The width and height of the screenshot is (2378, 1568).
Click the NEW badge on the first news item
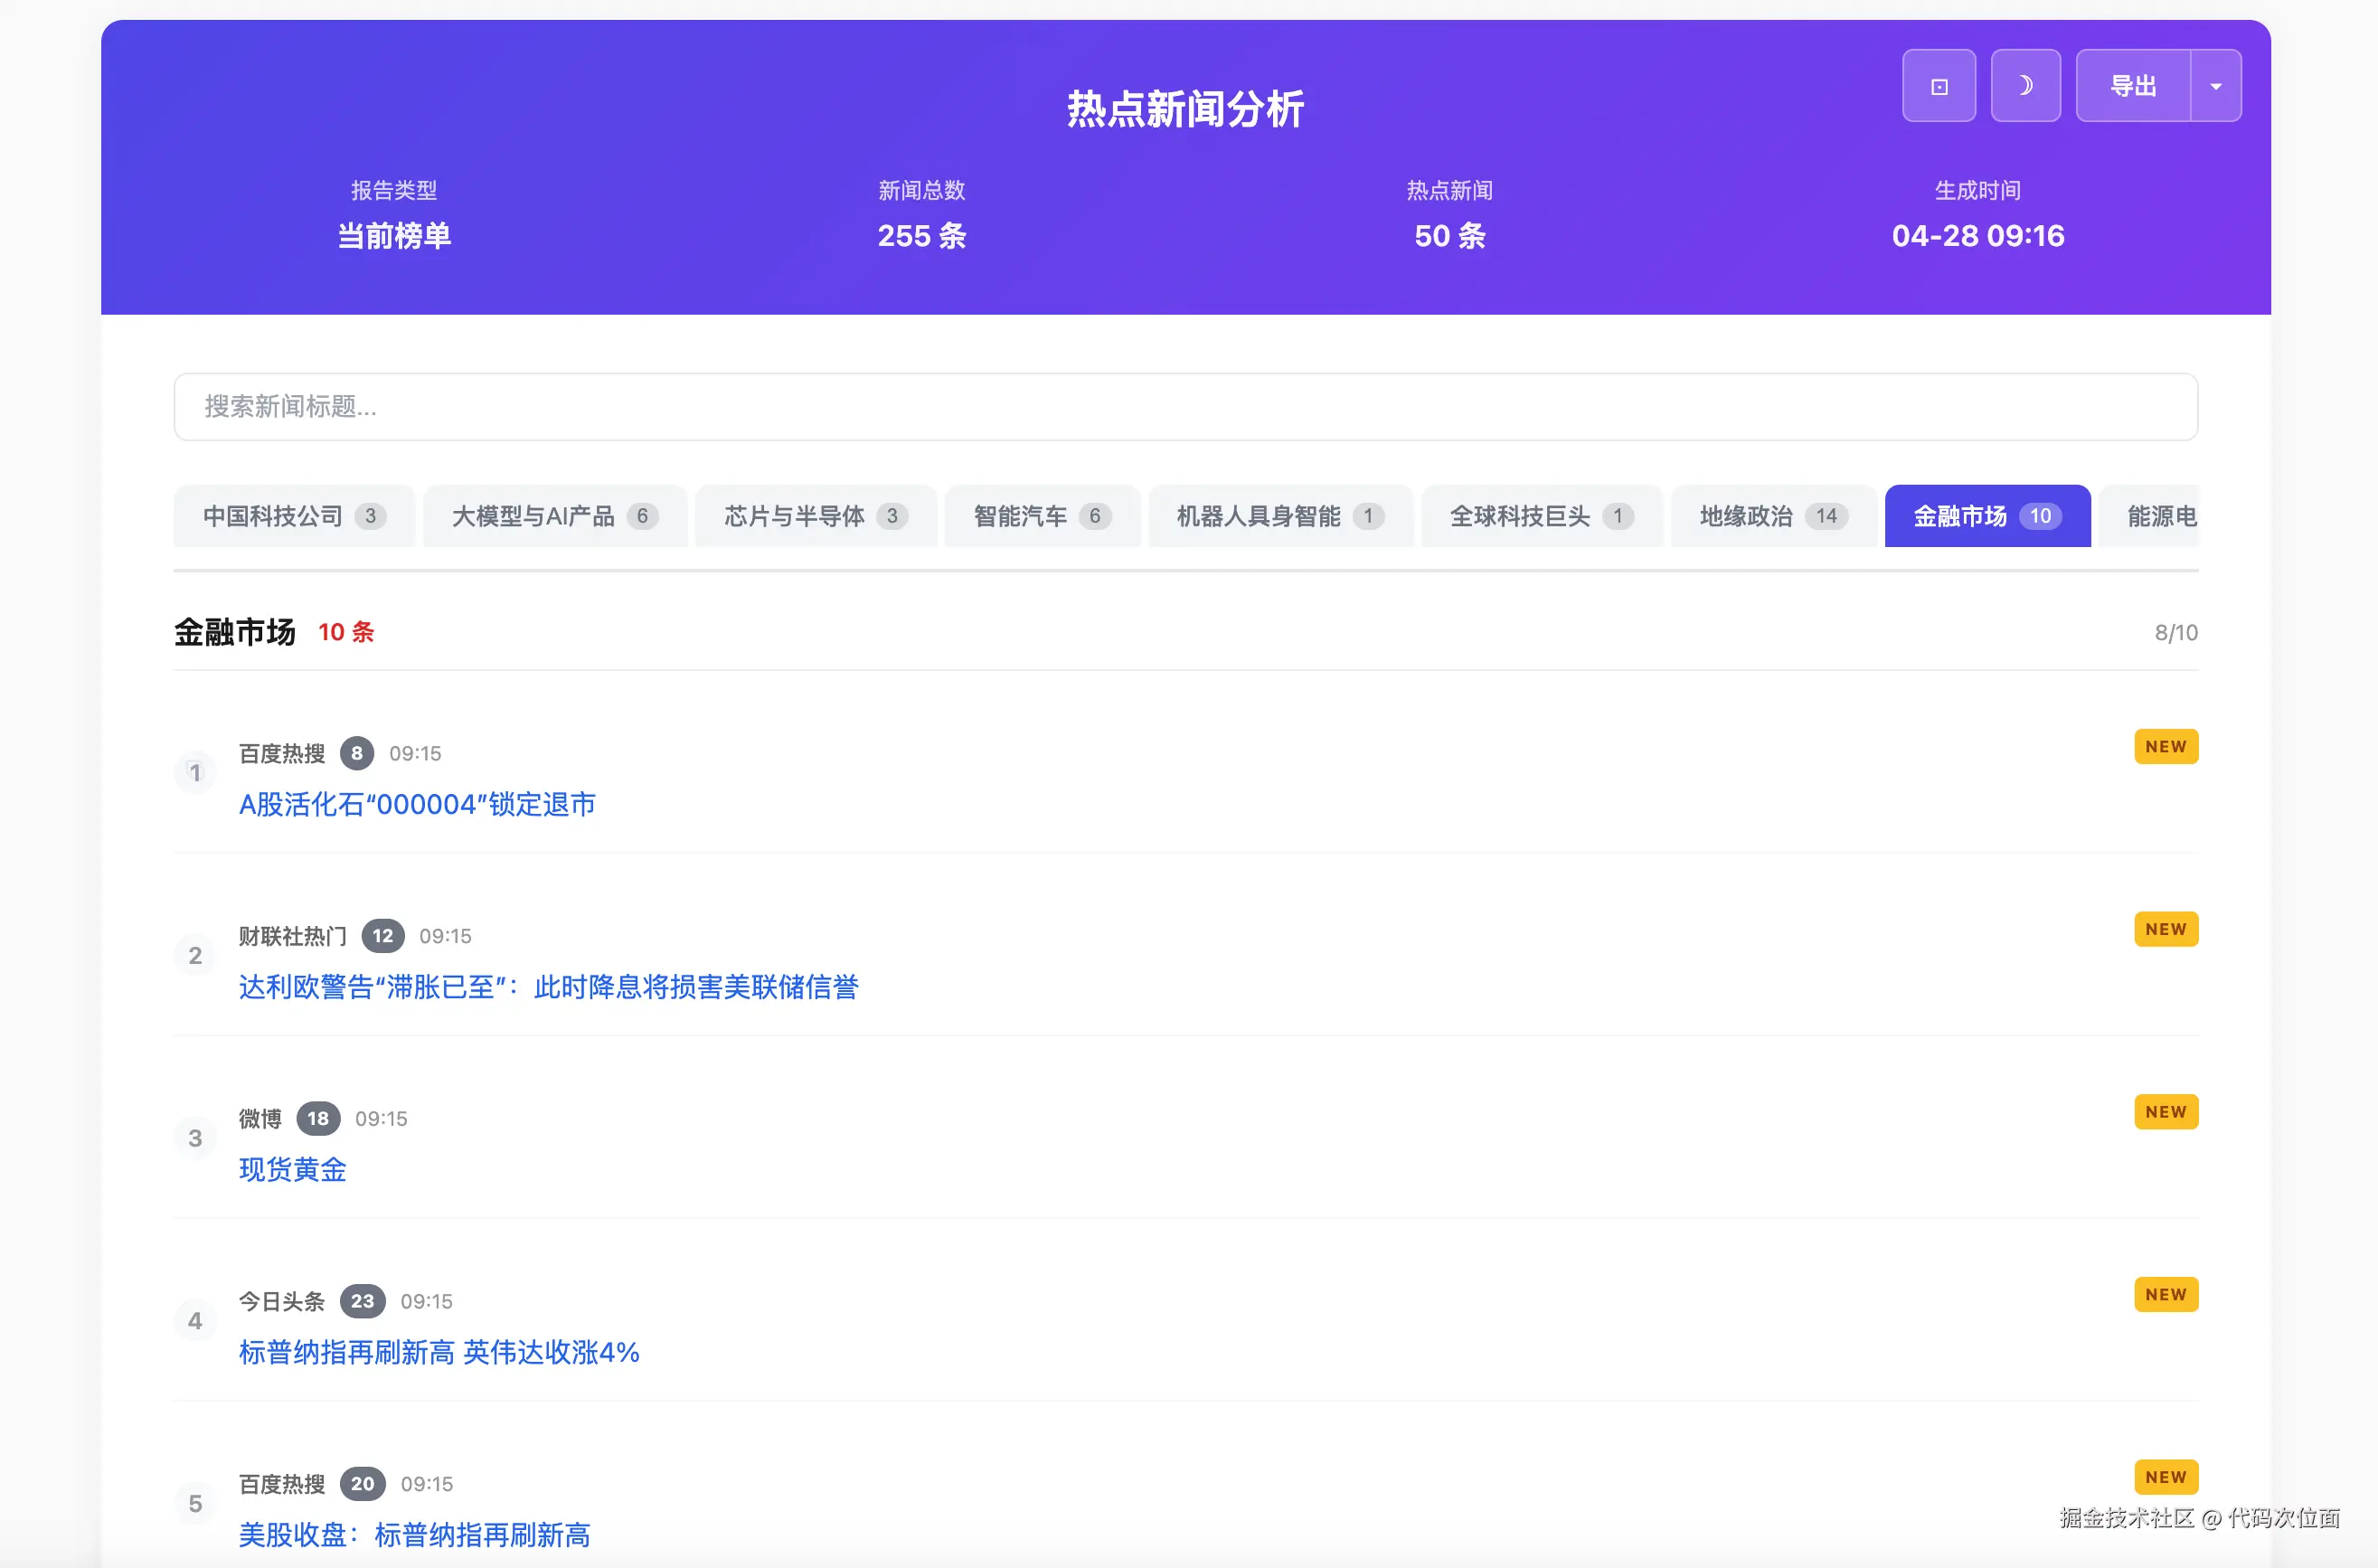tap(2165, 747)
